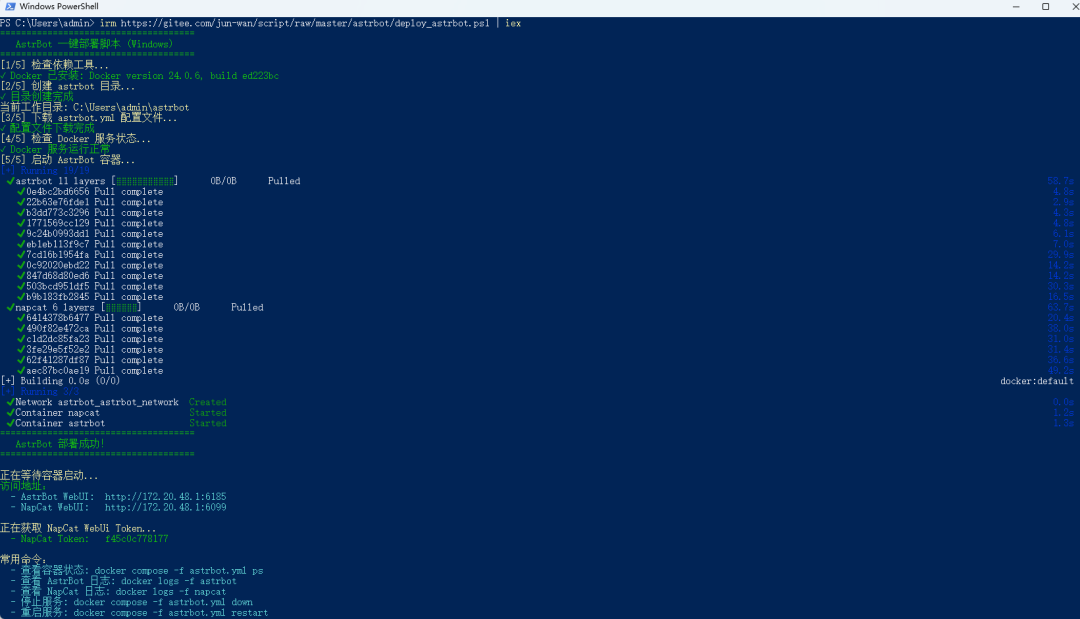Image resolution: width=1080 pixels, height=619 pixels.
Task: Click the command docker logs -f astrbot
Action: (179, 581)
